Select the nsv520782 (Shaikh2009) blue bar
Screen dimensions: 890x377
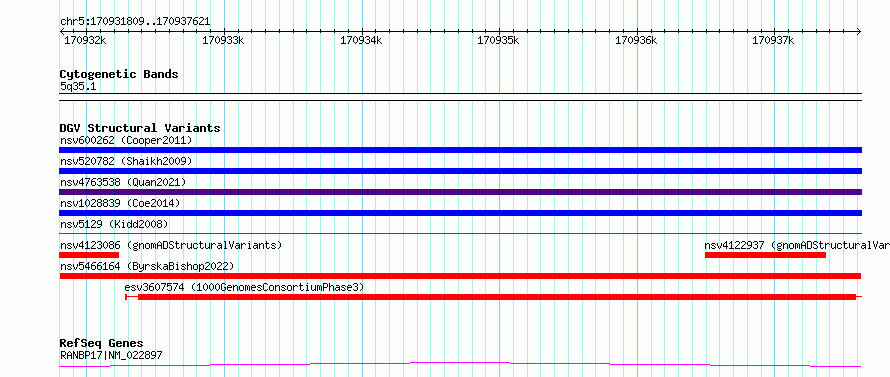[460, 171]
